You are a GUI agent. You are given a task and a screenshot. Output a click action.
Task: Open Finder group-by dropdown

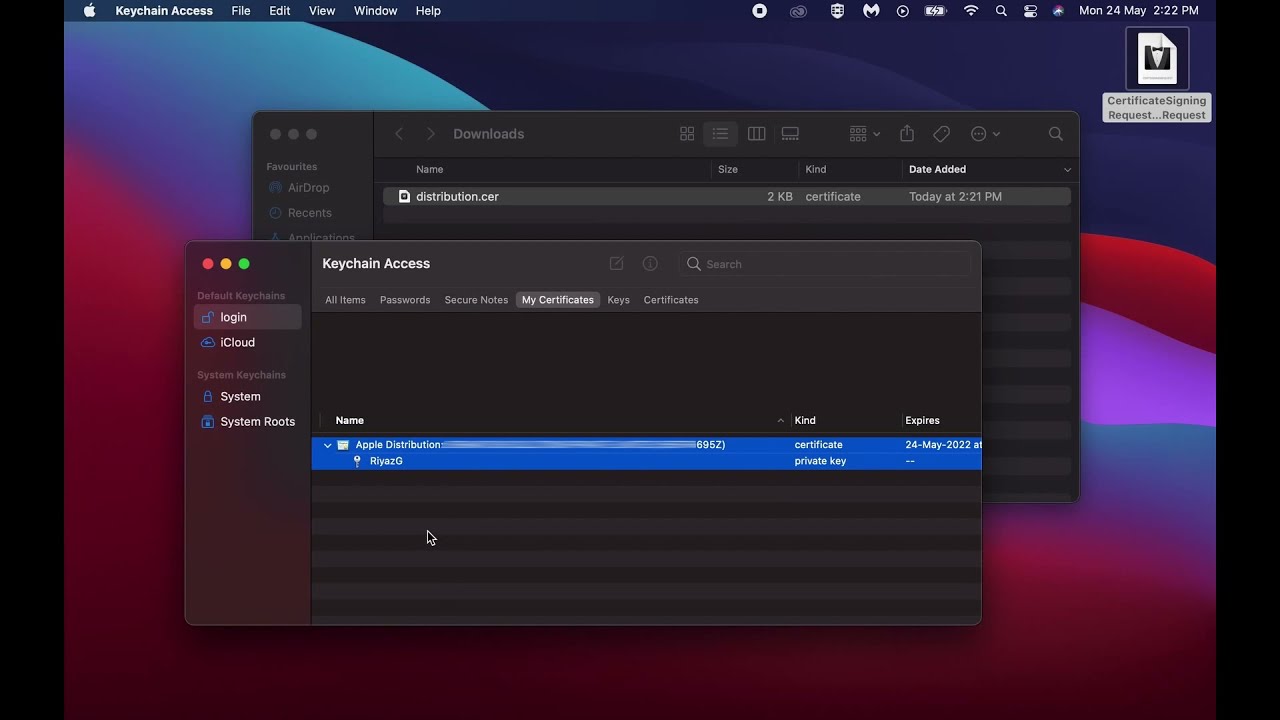(x=864, y=134)
